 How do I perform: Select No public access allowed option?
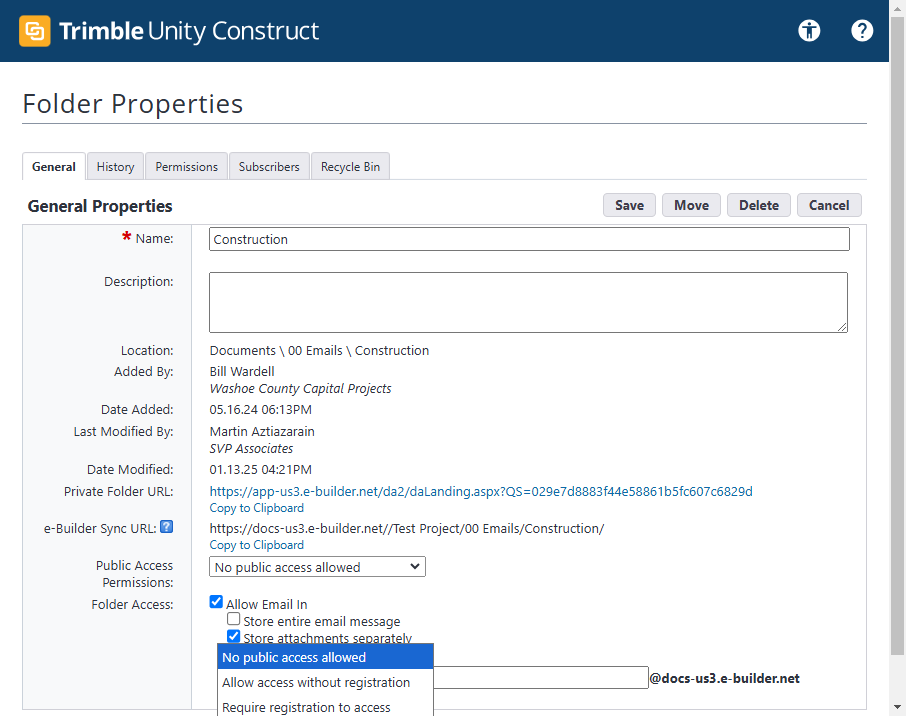click(325, 657)
